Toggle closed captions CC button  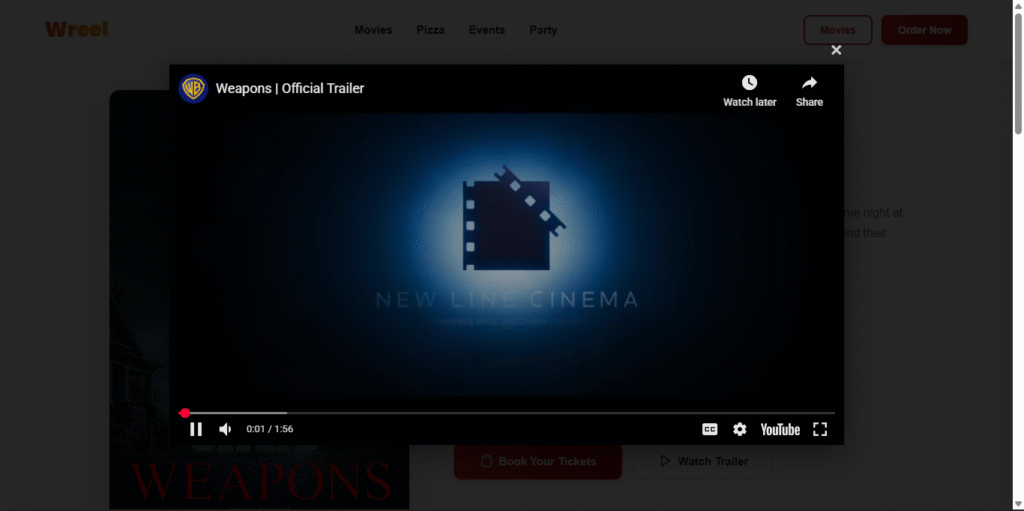tap(709, 429)
